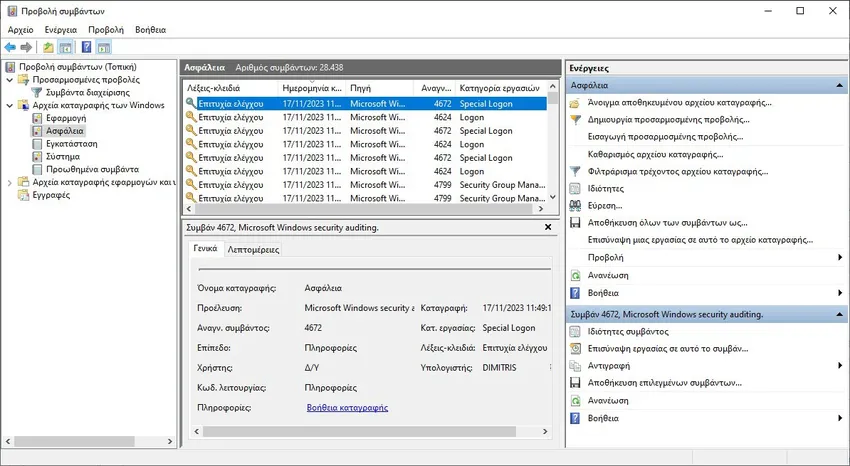Select the first 4799 Security Group event row
The height and width of the screenshot is (466, 850).
tap(365, 185)
